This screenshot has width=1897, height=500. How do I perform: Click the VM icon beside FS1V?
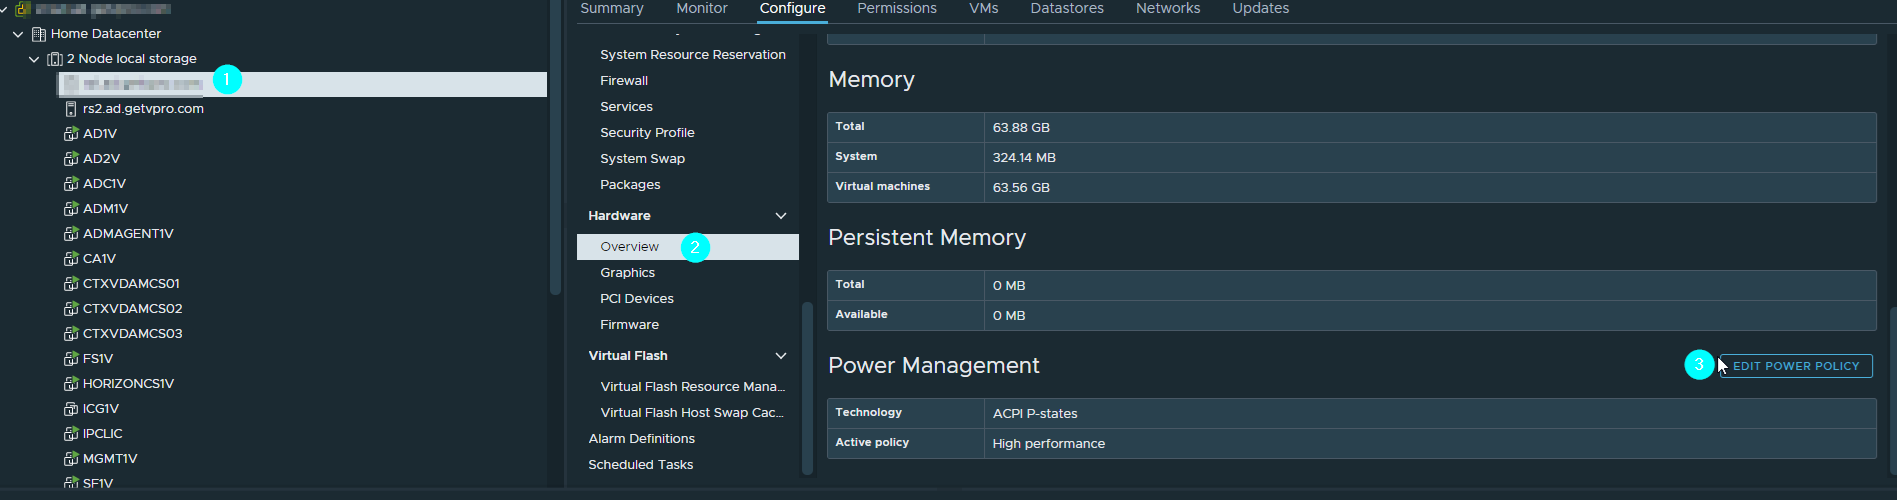click(71, 358)
